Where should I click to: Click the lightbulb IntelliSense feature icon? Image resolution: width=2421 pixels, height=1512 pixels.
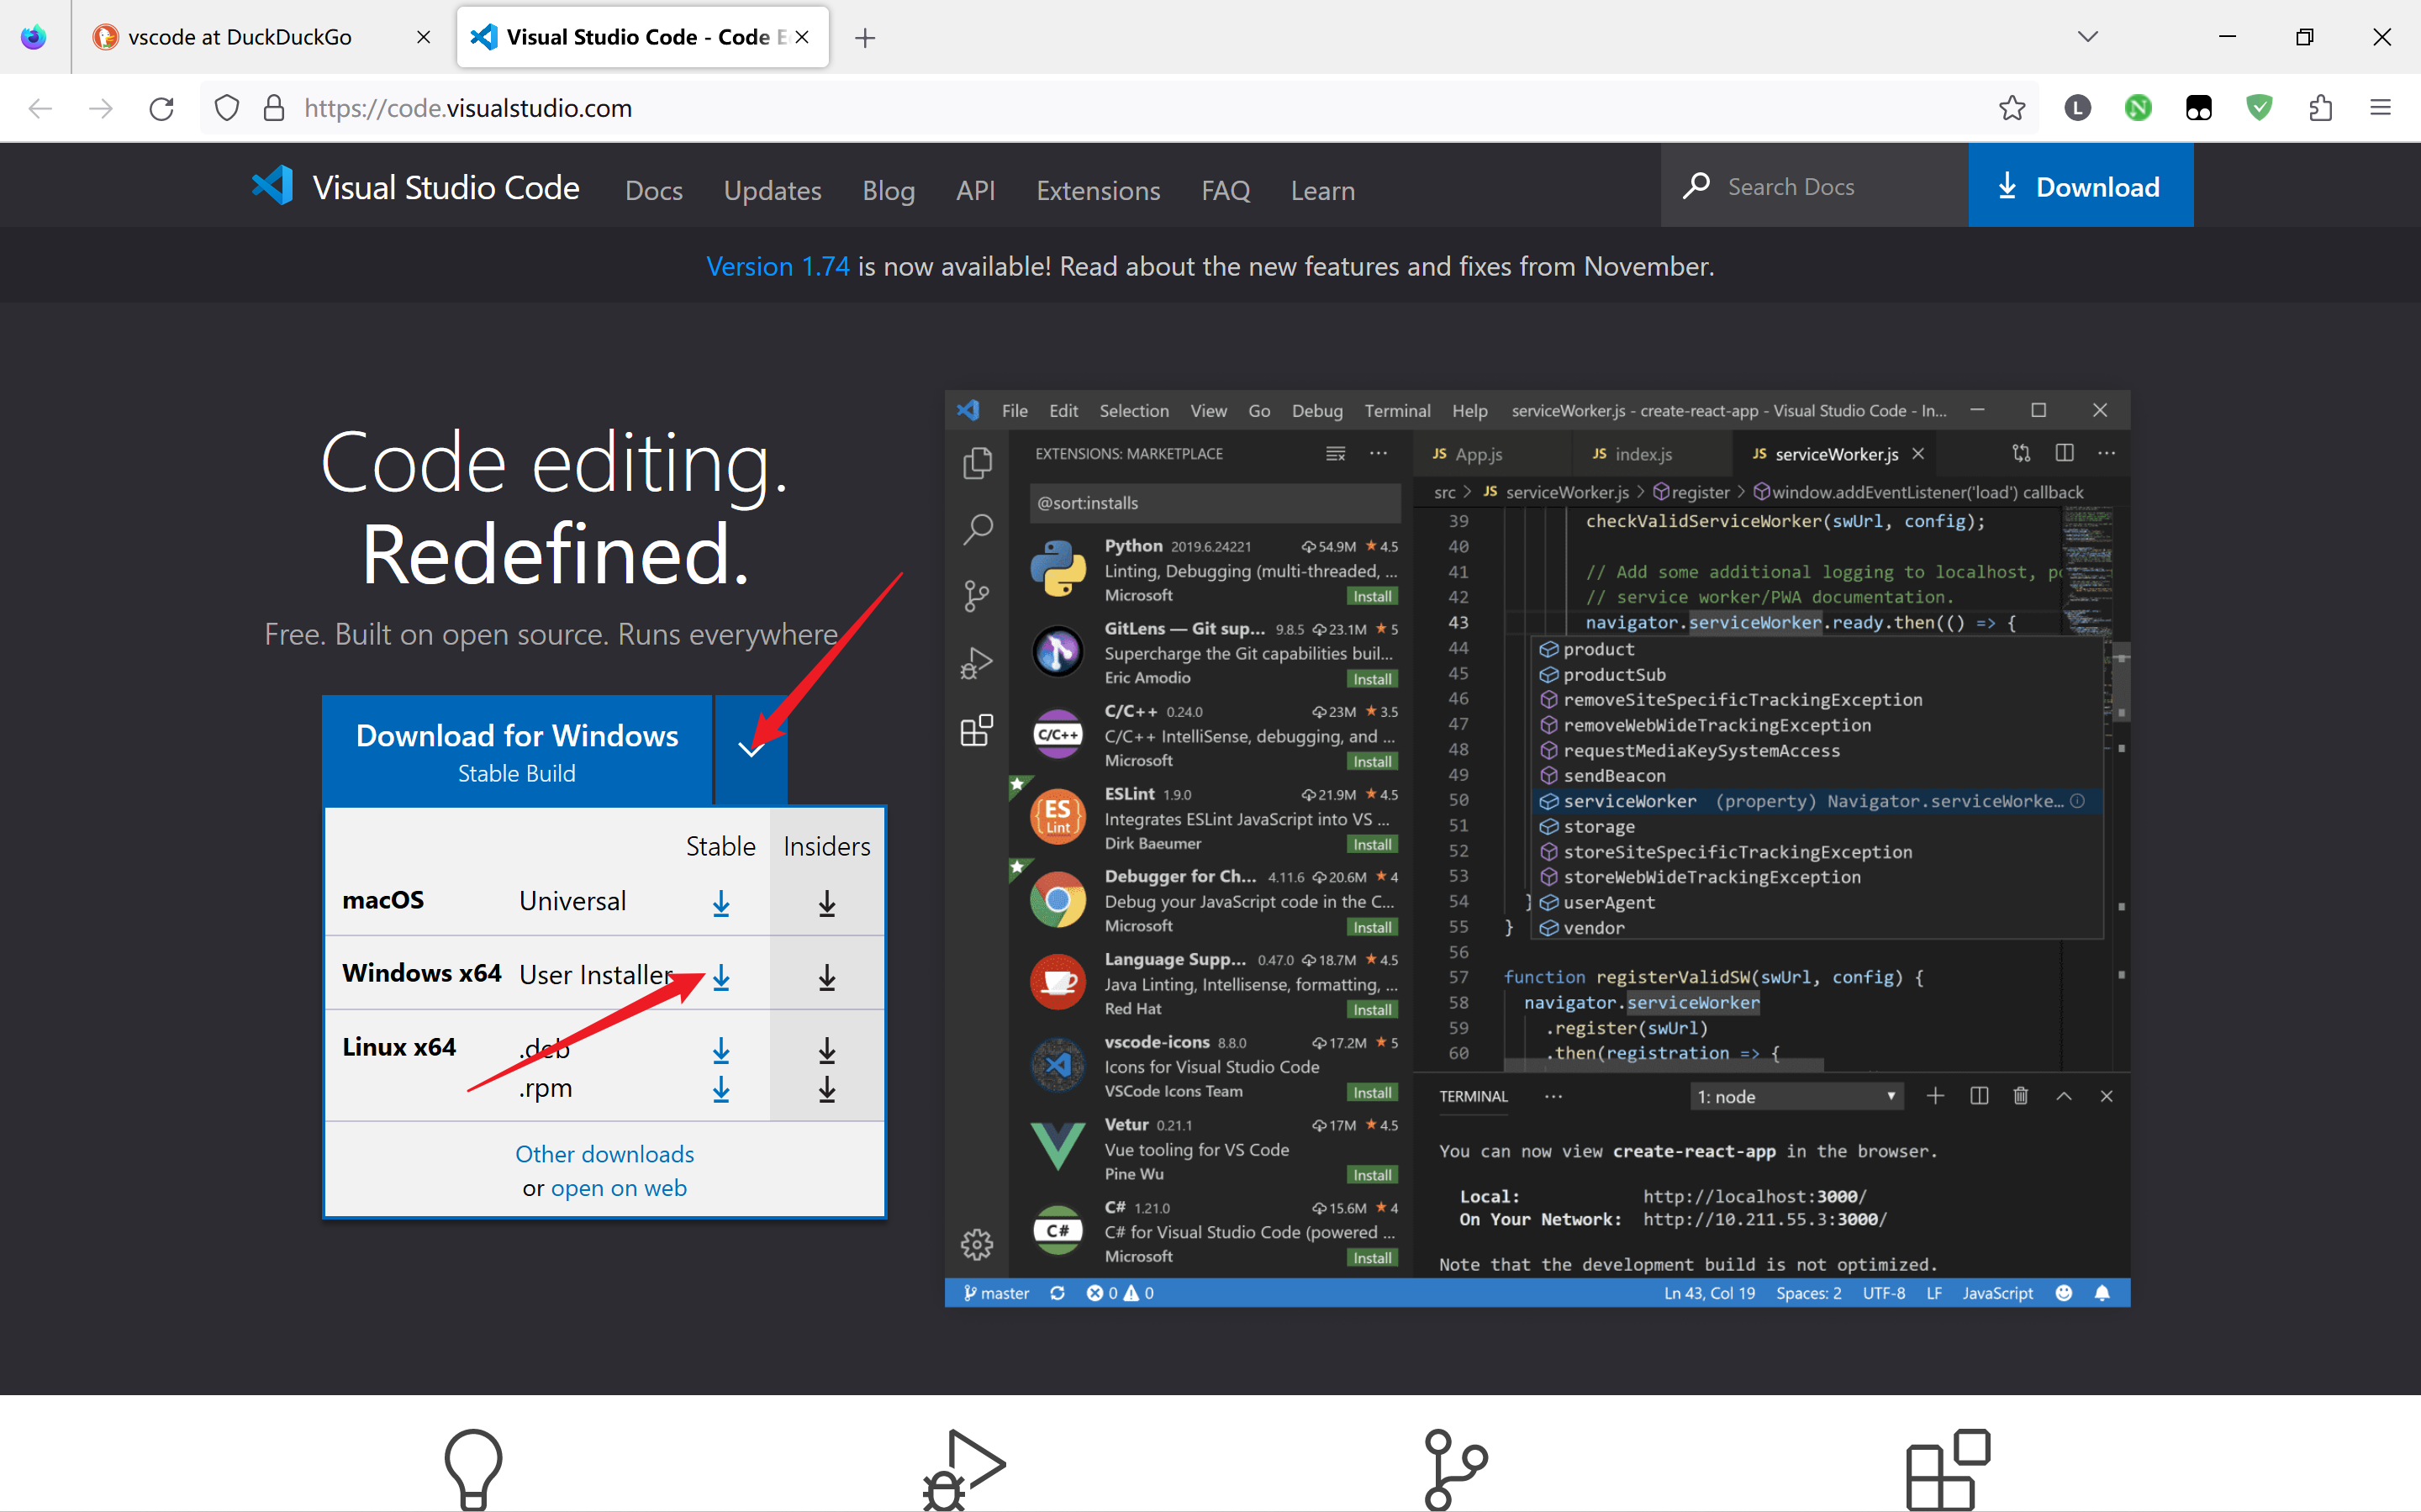pos(473,1469)
